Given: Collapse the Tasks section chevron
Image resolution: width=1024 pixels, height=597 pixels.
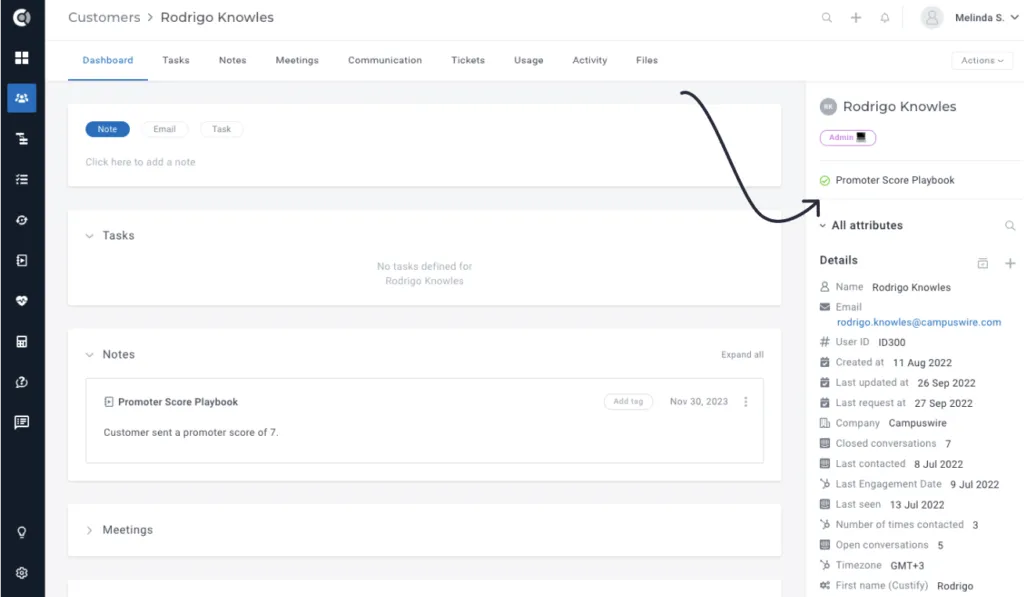Looking at the screenshot, I should 89,236.
